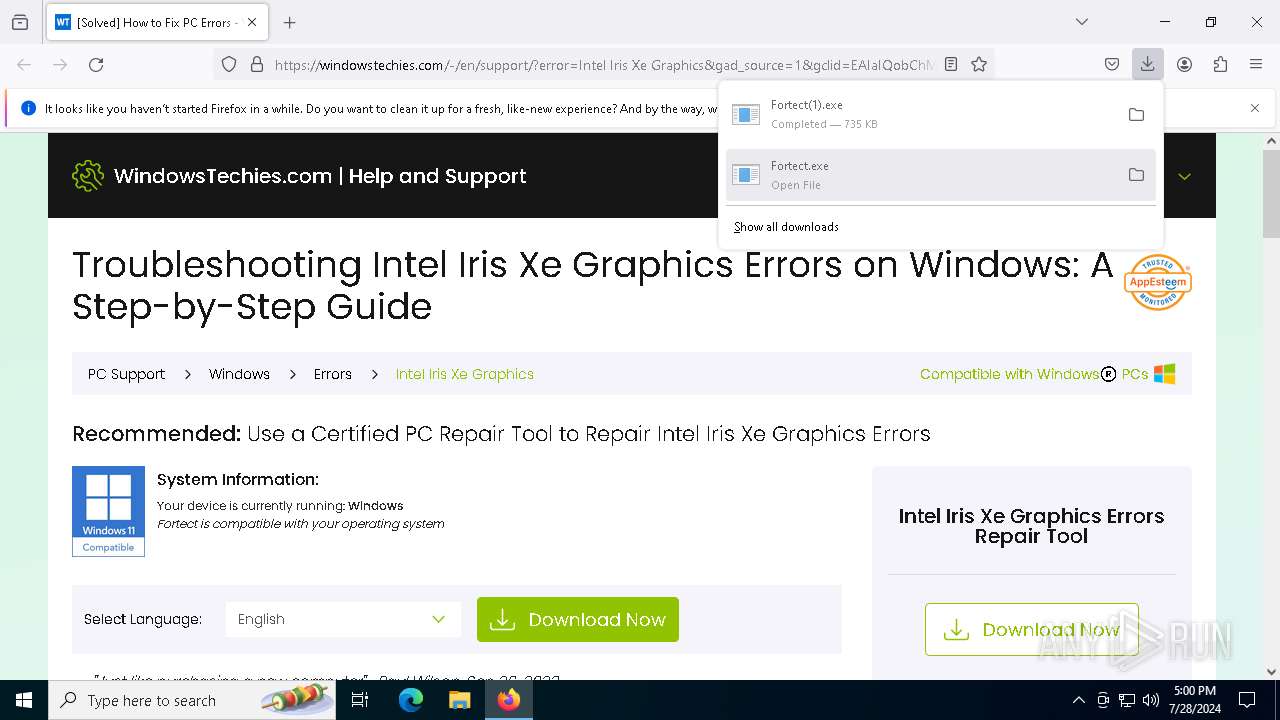This screenshot has height=720, width=1280.
Task: Save page to Pocket
Action: [1112, 65]
